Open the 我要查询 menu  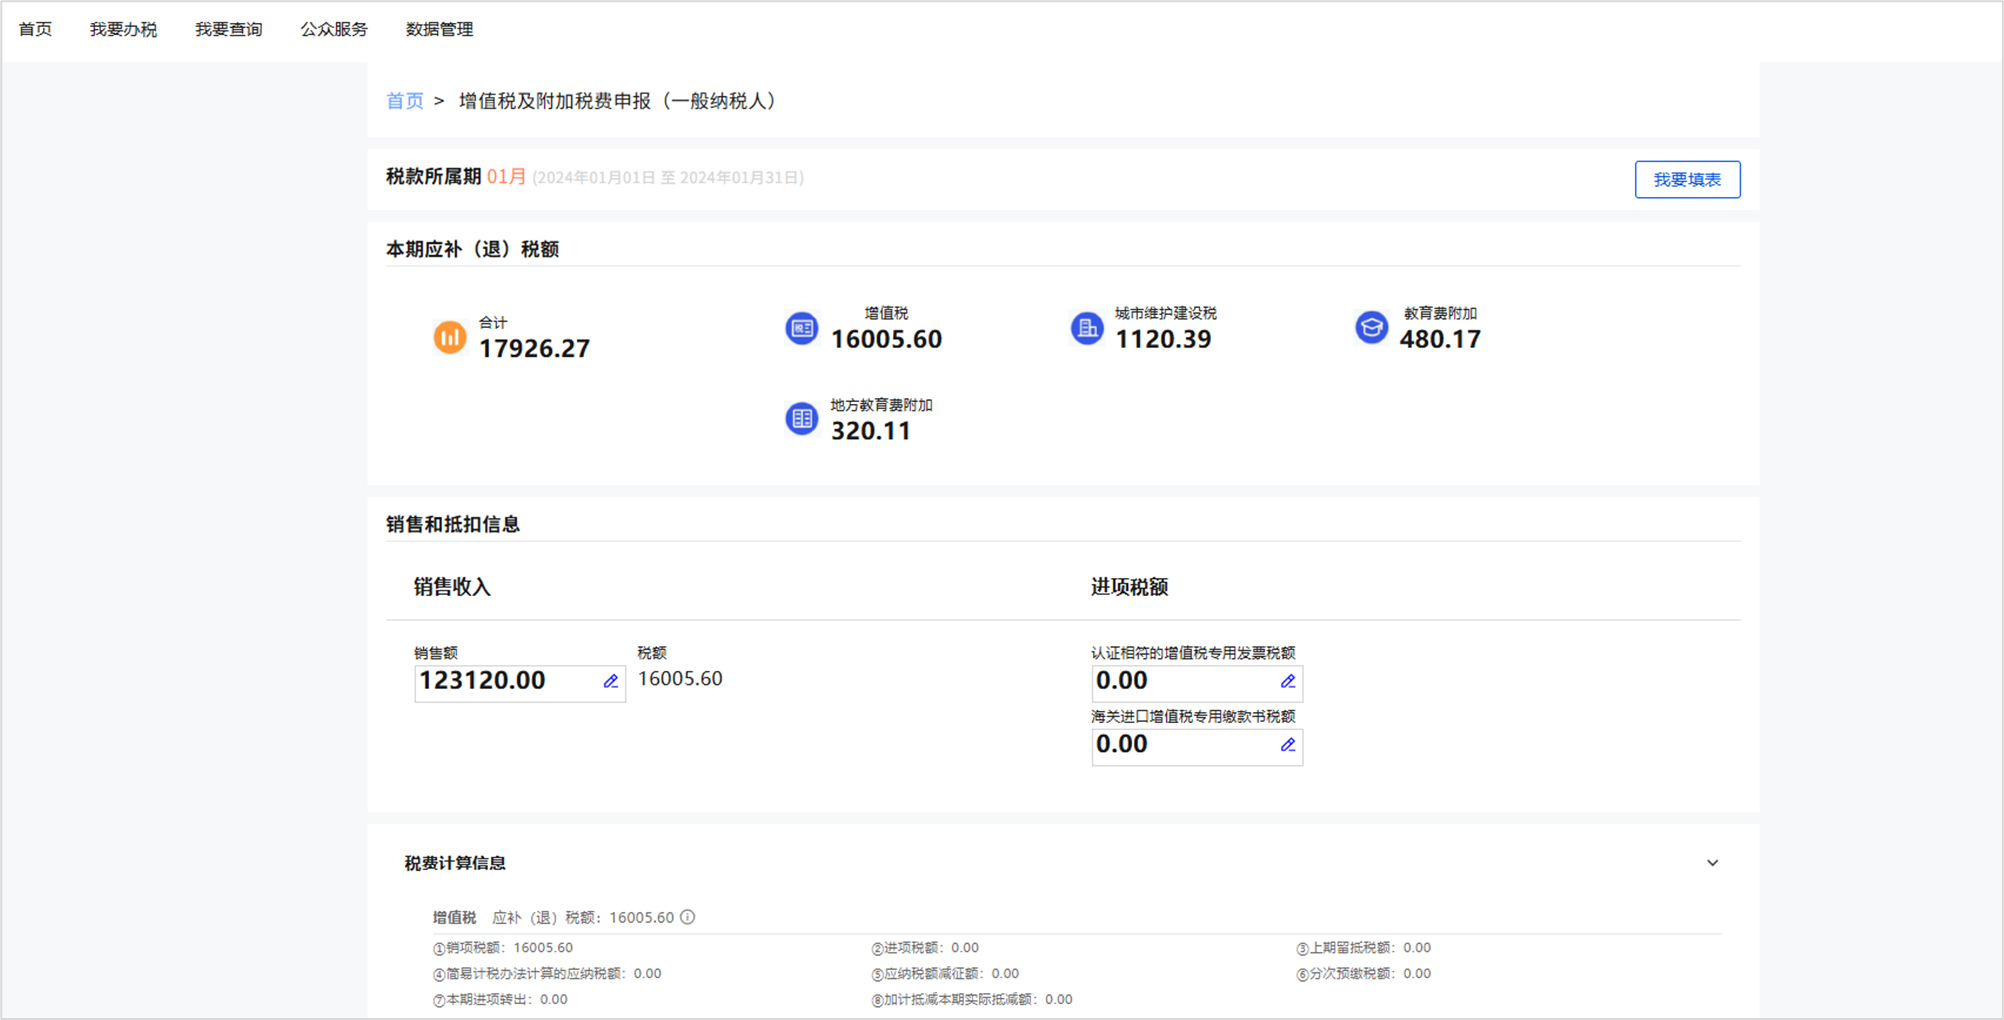coord(228,30)
